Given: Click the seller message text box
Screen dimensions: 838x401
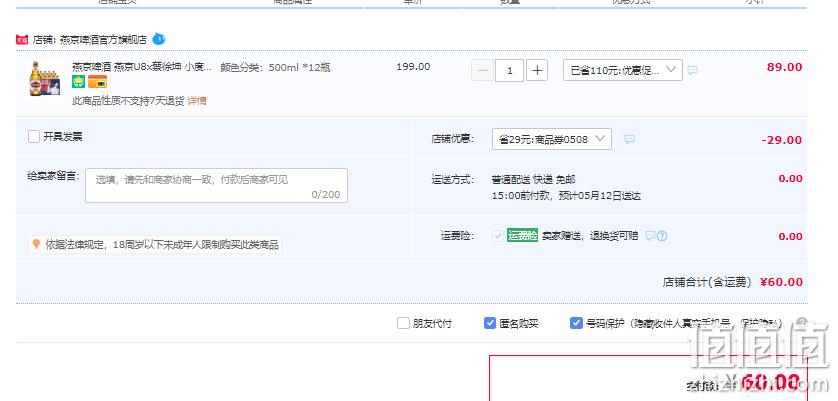Looking at the screenshot, I should tap(216, 186).
